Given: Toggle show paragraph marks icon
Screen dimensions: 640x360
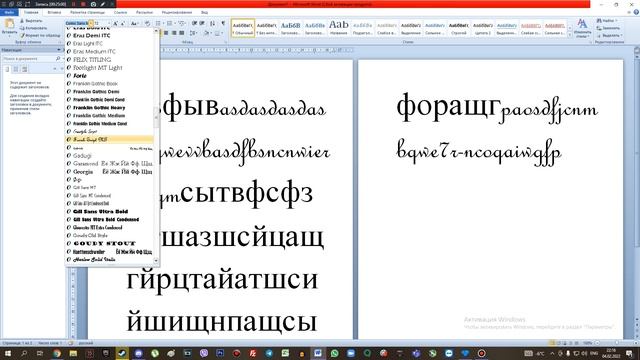Looking at the screenshot, I should click(x=223, y=23).
